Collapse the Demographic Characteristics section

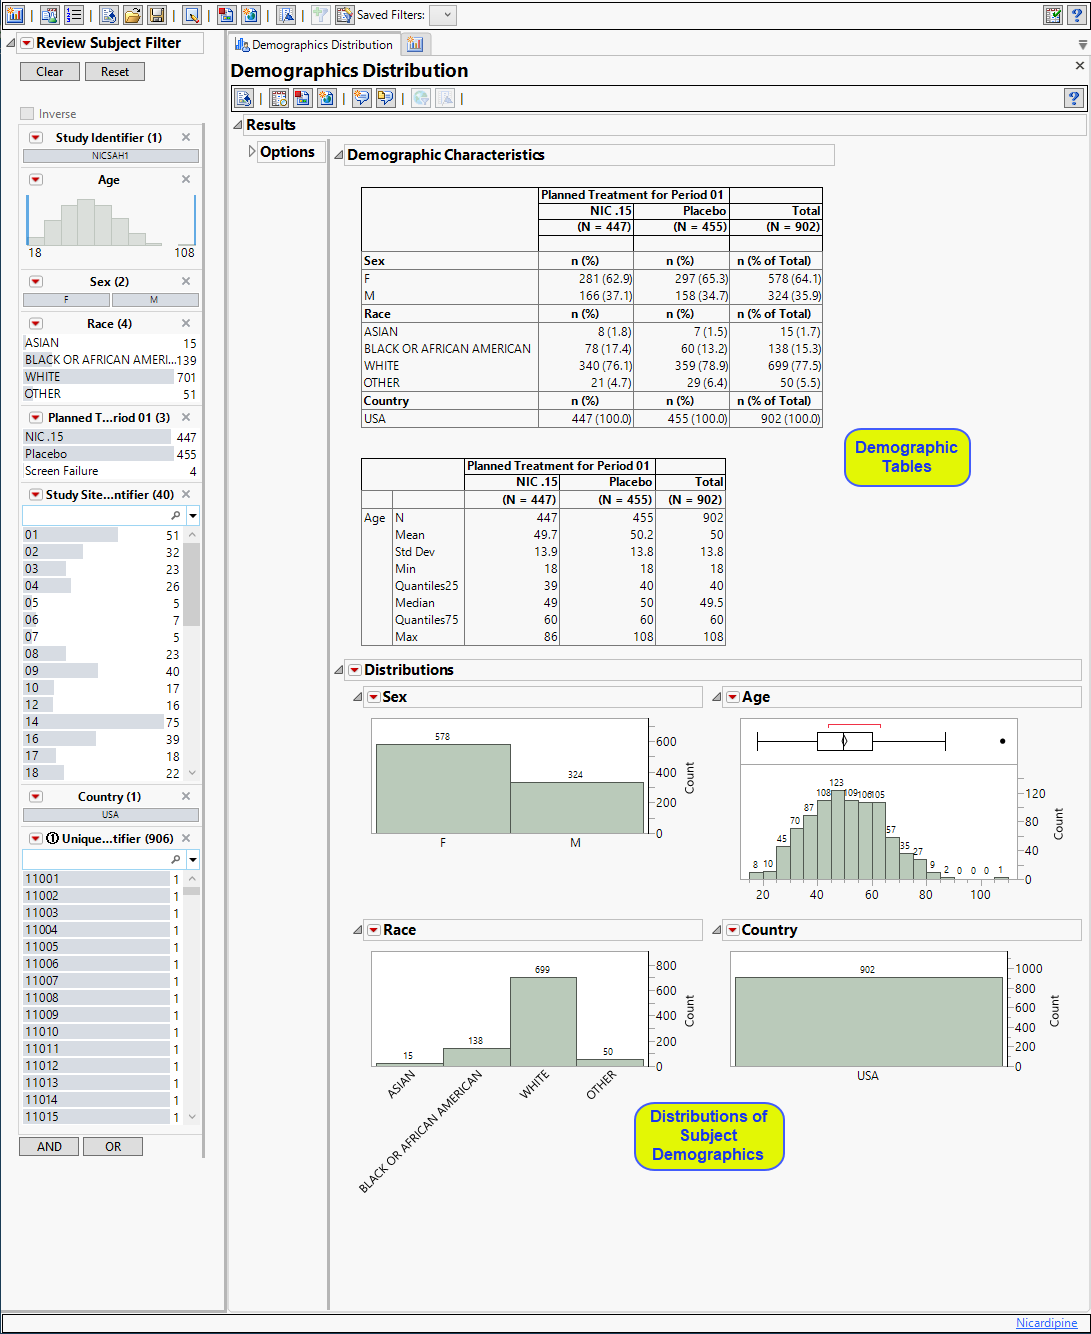pyautogui.click(x=339, y=155)
